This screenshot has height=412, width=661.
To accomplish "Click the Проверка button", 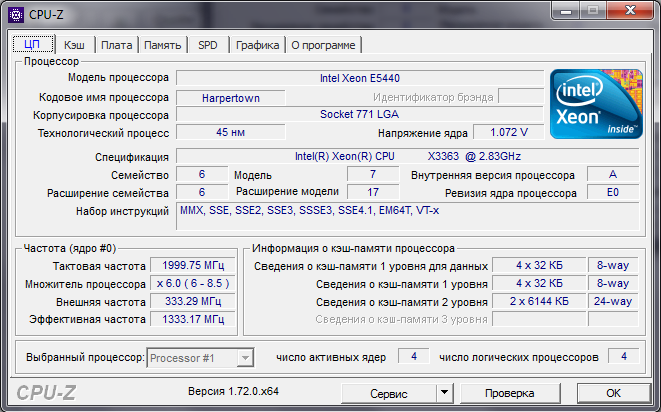I will click(x=510, y=393).
